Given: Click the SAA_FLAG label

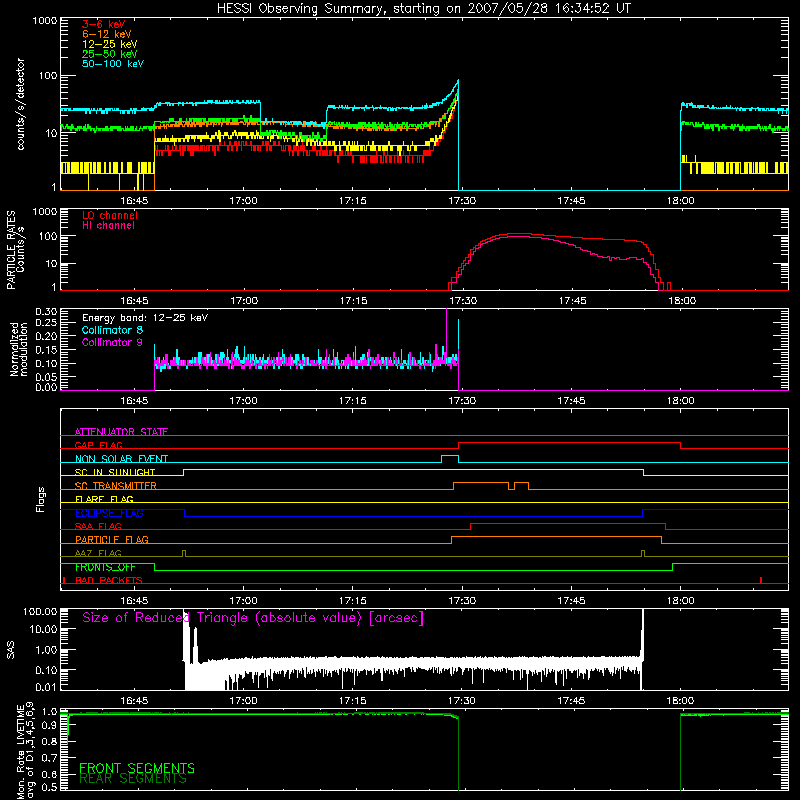Looking at the screenshot, I should click(98, 526).
